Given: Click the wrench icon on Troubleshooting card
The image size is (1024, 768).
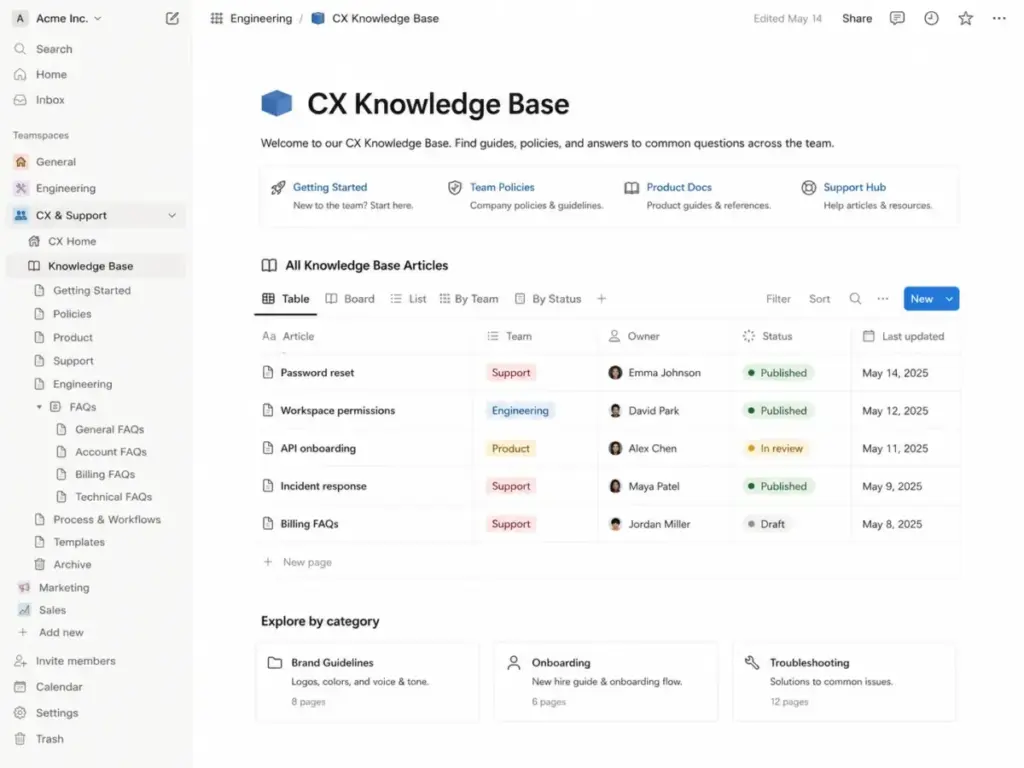Looking at the screenshot, I should click(752, 663).
